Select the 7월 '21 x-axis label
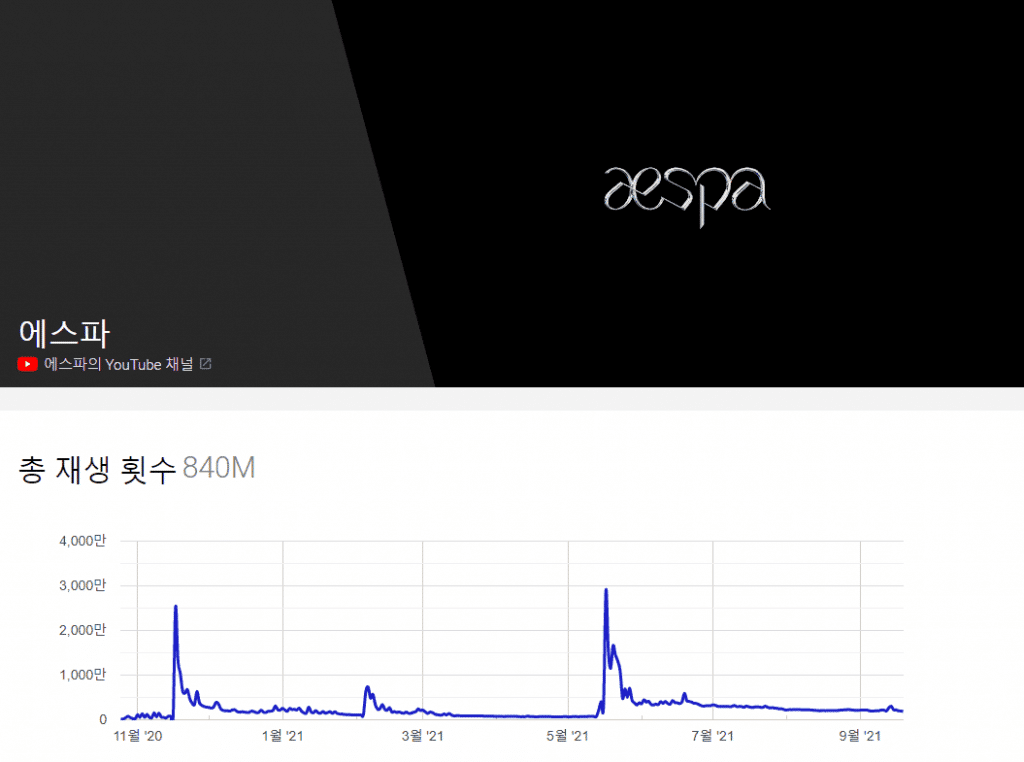 pyautogui.click(x=712, y=737)
